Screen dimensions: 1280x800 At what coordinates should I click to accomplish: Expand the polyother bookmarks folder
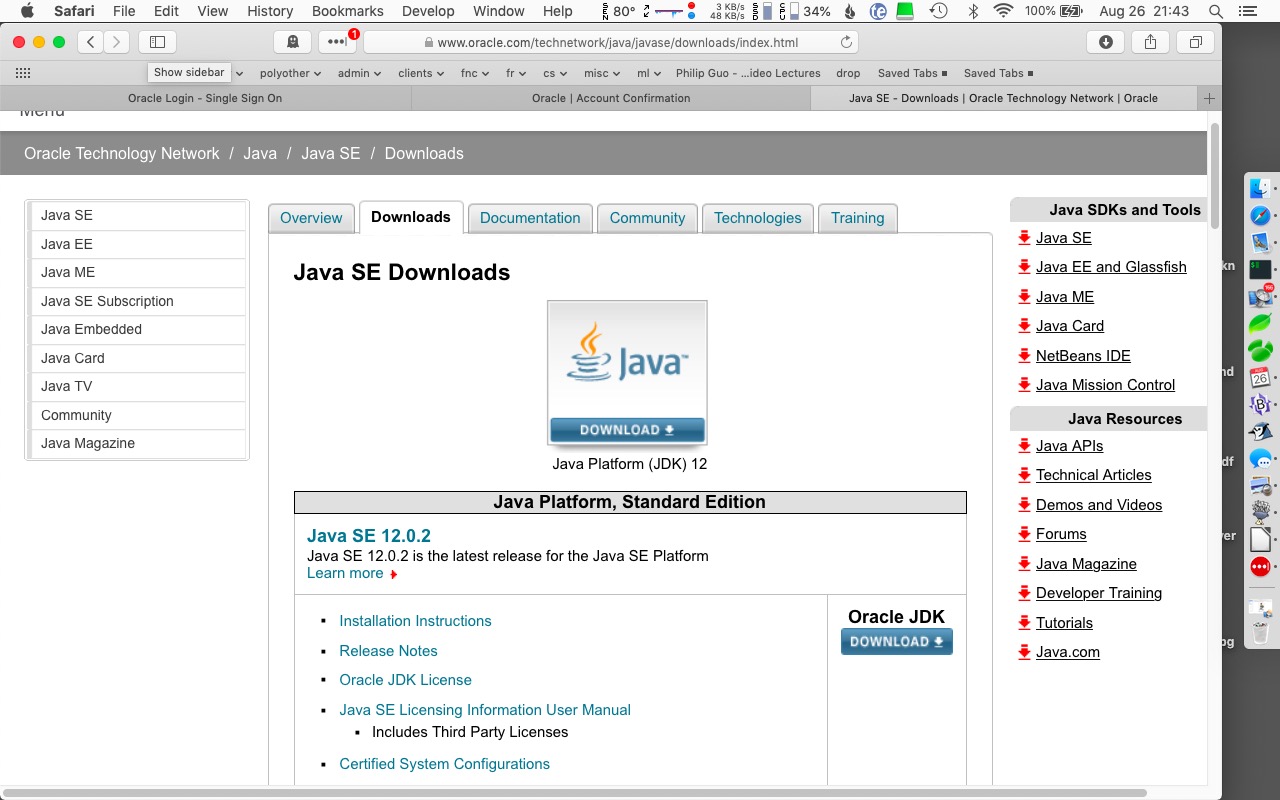291,73
